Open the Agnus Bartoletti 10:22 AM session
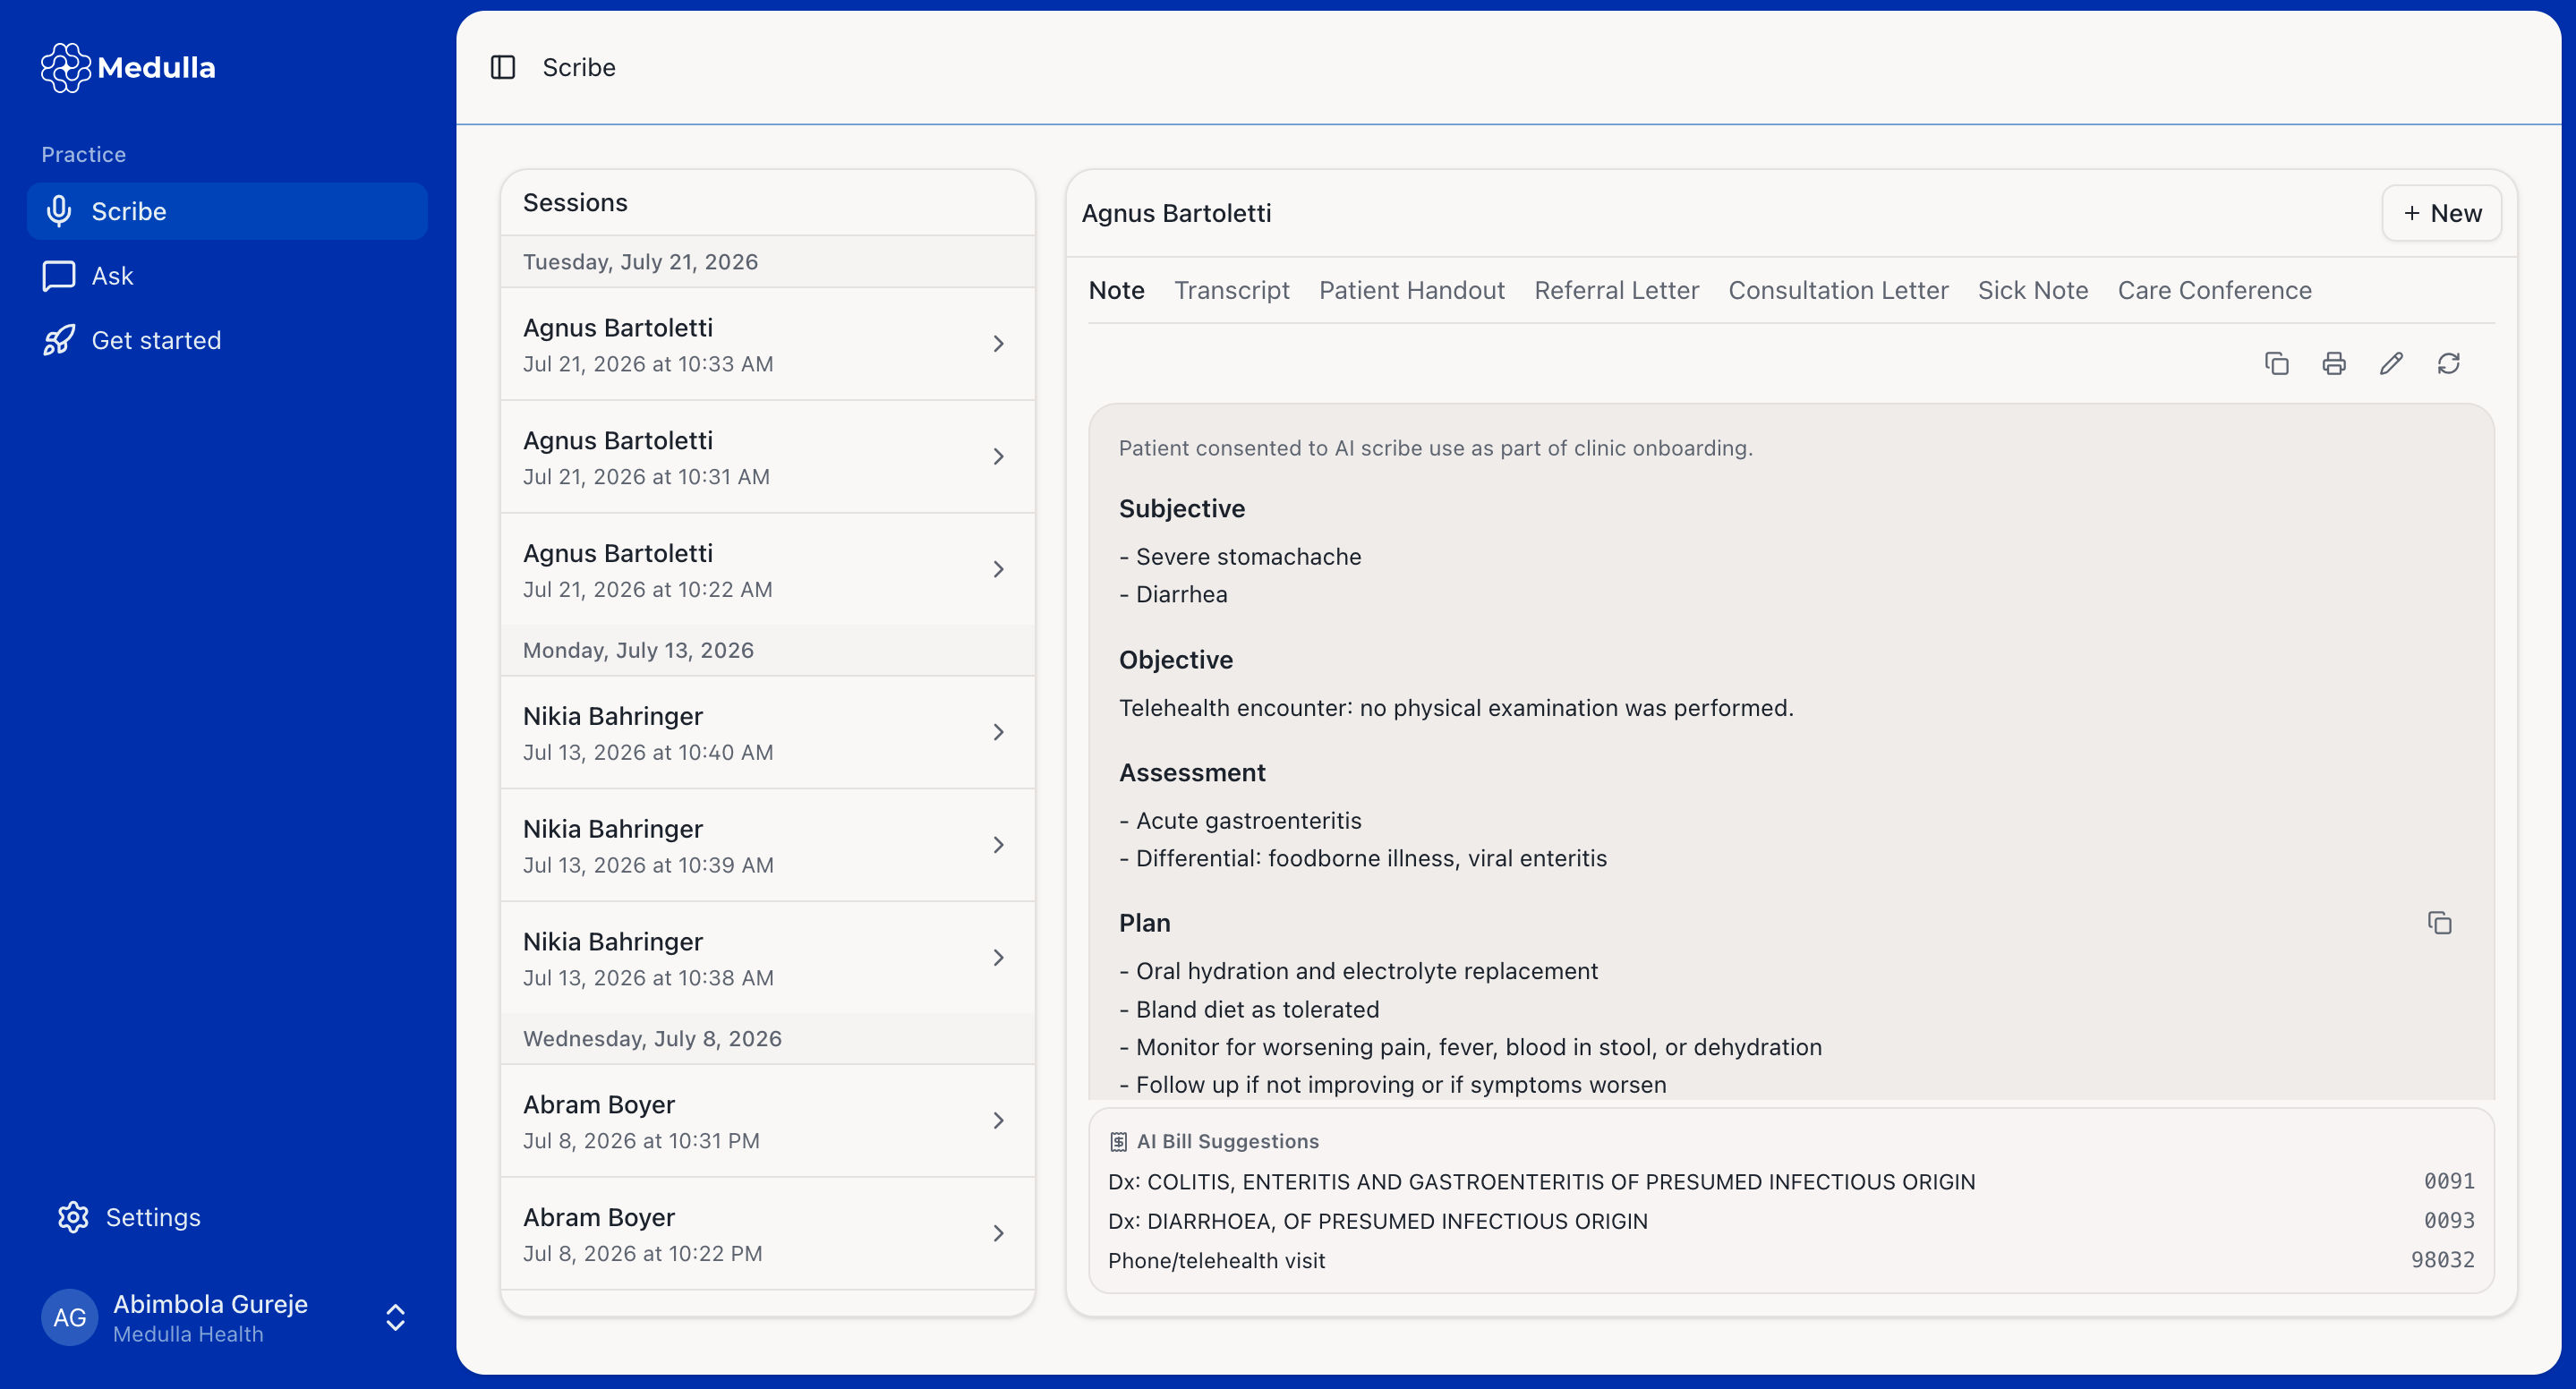2576x1389 pixels. click(x=767, y=570)
